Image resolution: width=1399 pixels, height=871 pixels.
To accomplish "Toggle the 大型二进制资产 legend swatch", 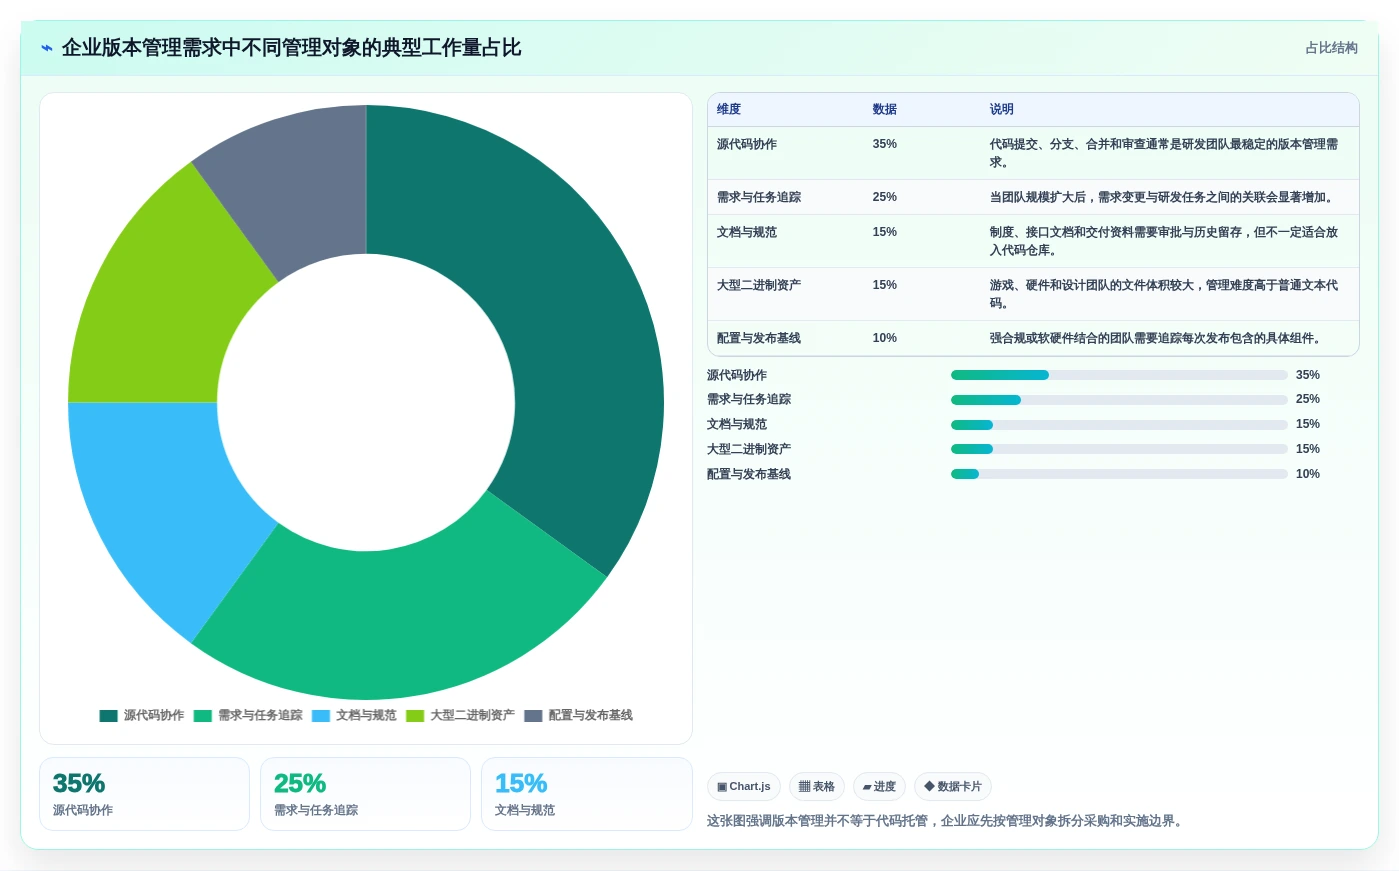I will click(x=415, y=716).
